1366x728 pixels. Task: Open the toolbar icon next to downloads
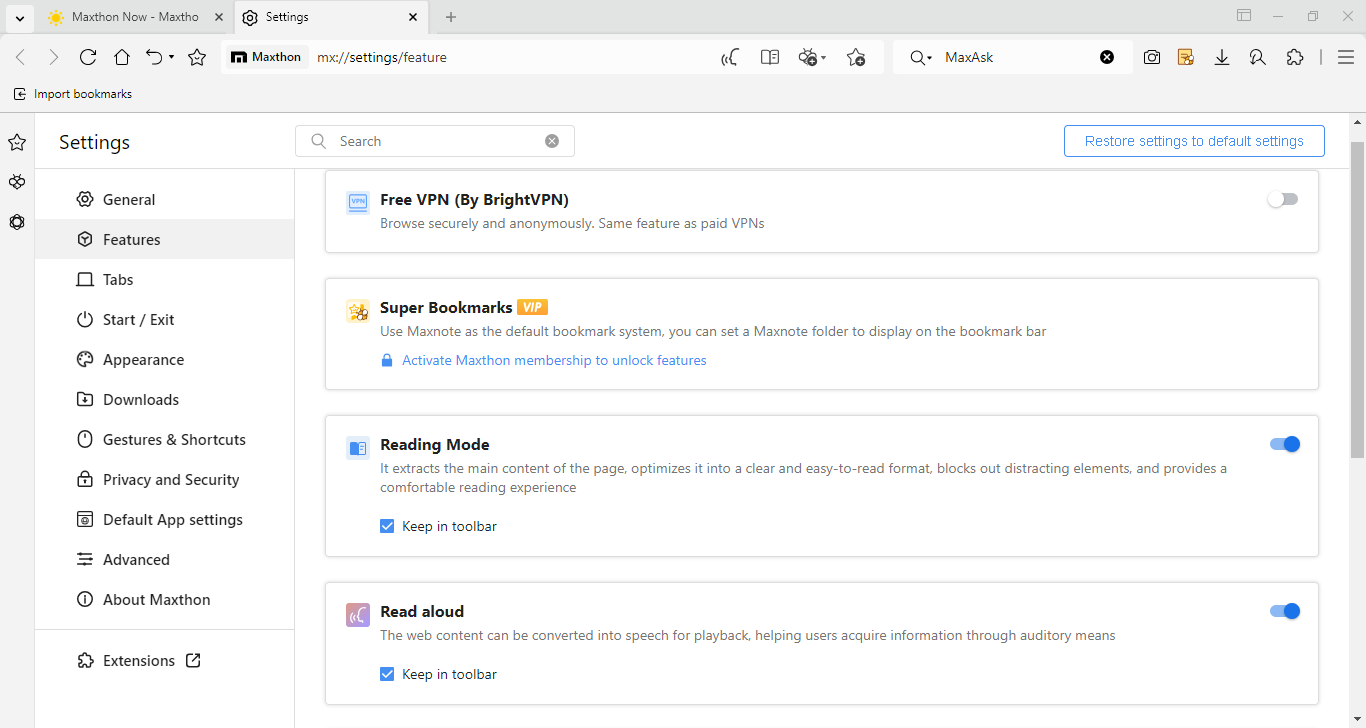pos(1258,57)
